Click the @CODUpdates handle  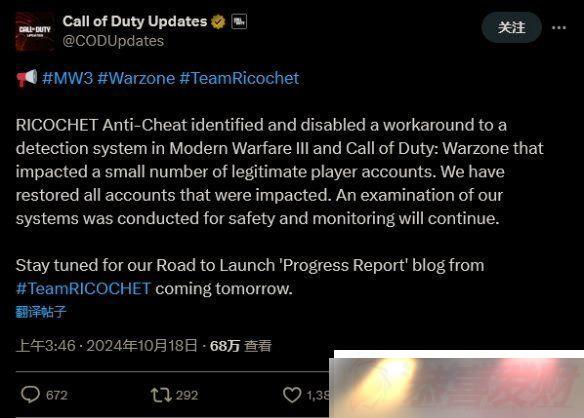point(113,41)
